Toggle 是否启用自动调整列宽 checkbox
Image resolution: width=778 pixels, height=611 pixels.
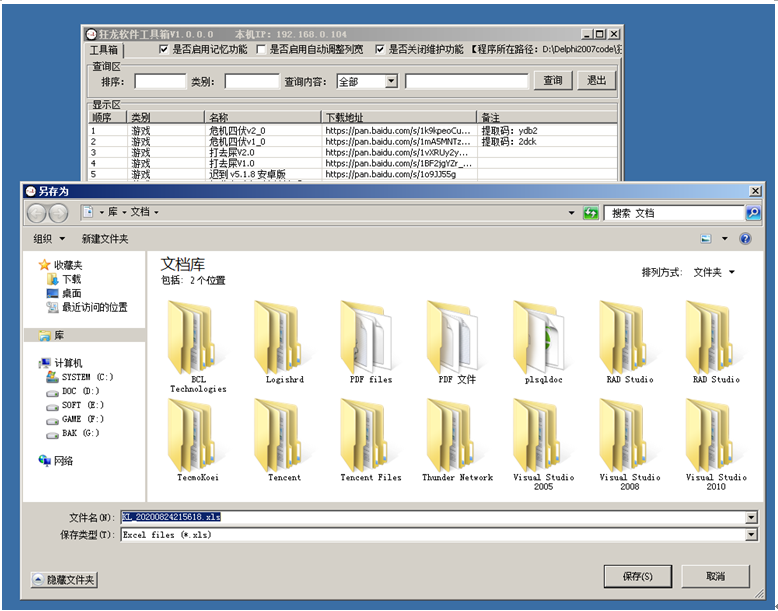261,49
